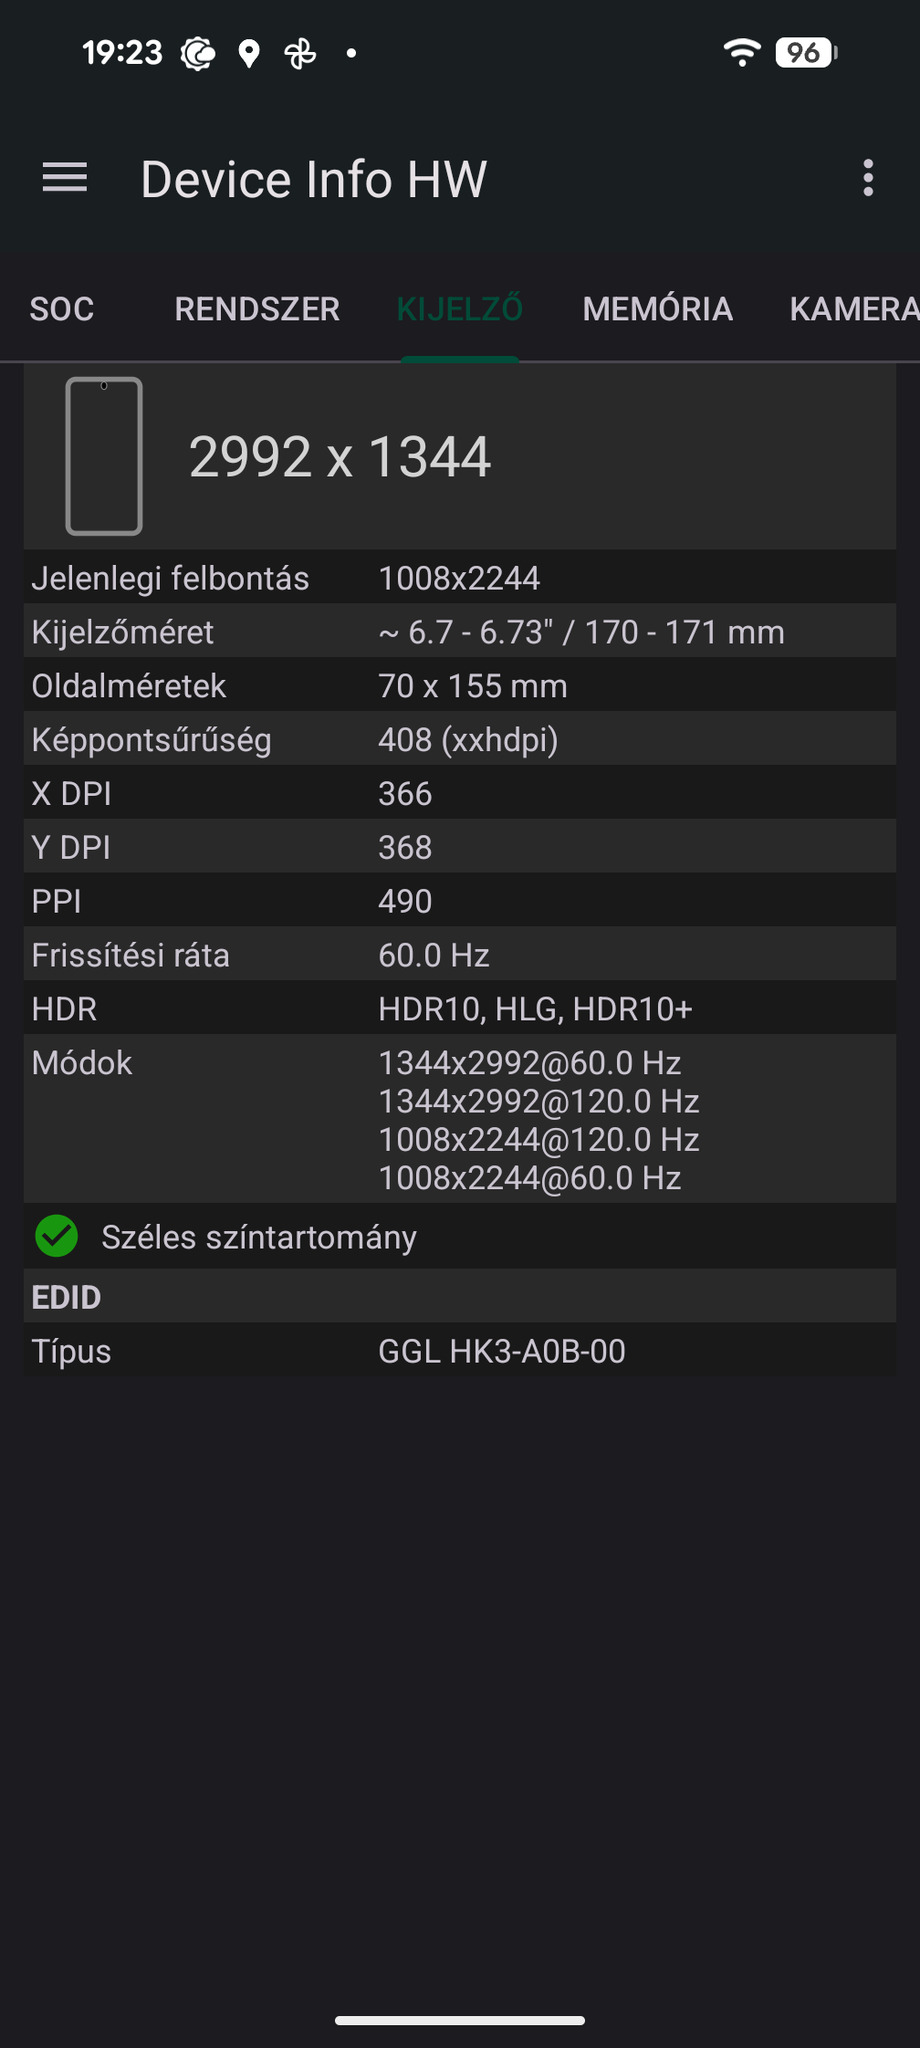920x2048 pixels.
Task: Tap the 2992 x 1344 resolution header
Action: click(x=340, y=457)
